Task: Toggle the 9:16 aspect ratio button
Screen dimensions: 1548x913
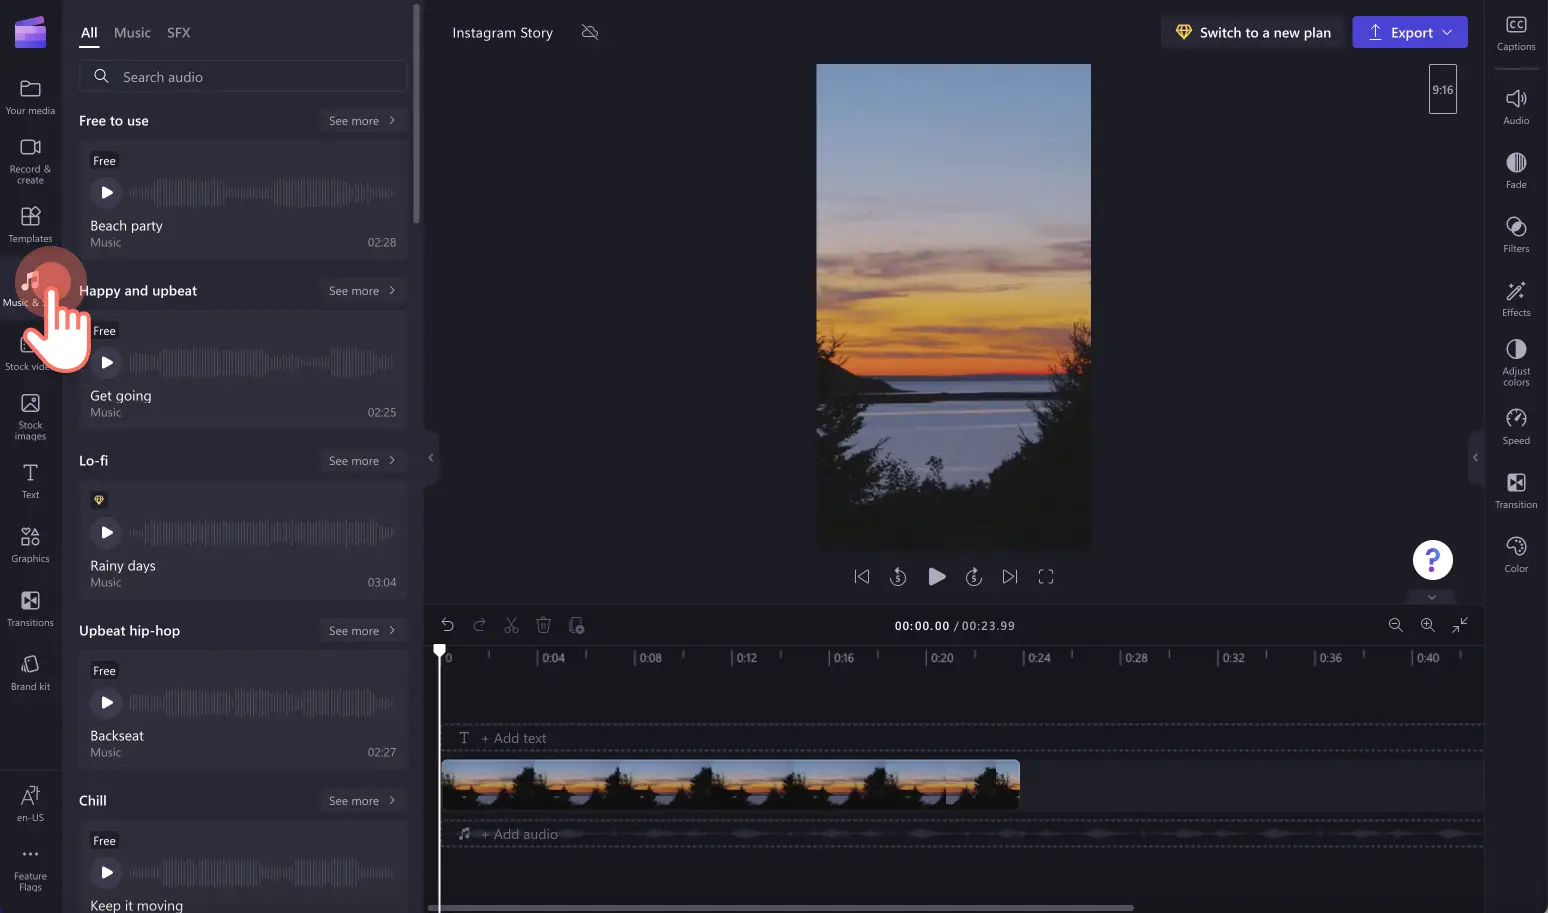Action: [x=1442, y=89]
